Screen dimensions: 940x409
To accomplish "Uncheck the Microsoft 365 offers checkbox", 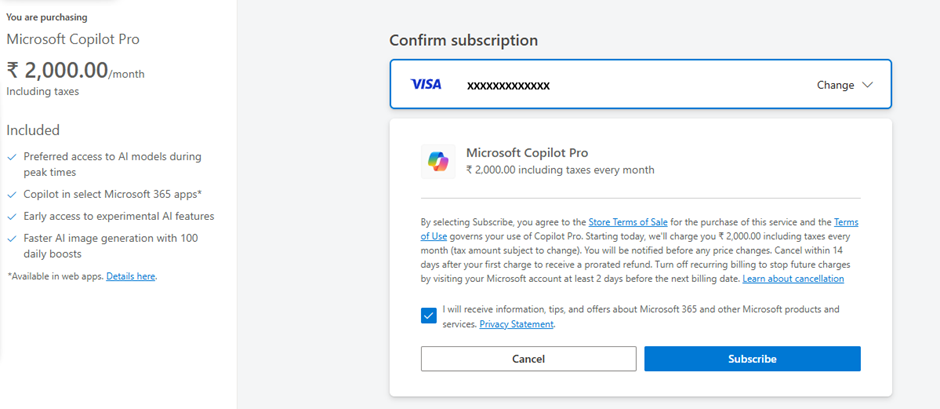I will [429, 316].
